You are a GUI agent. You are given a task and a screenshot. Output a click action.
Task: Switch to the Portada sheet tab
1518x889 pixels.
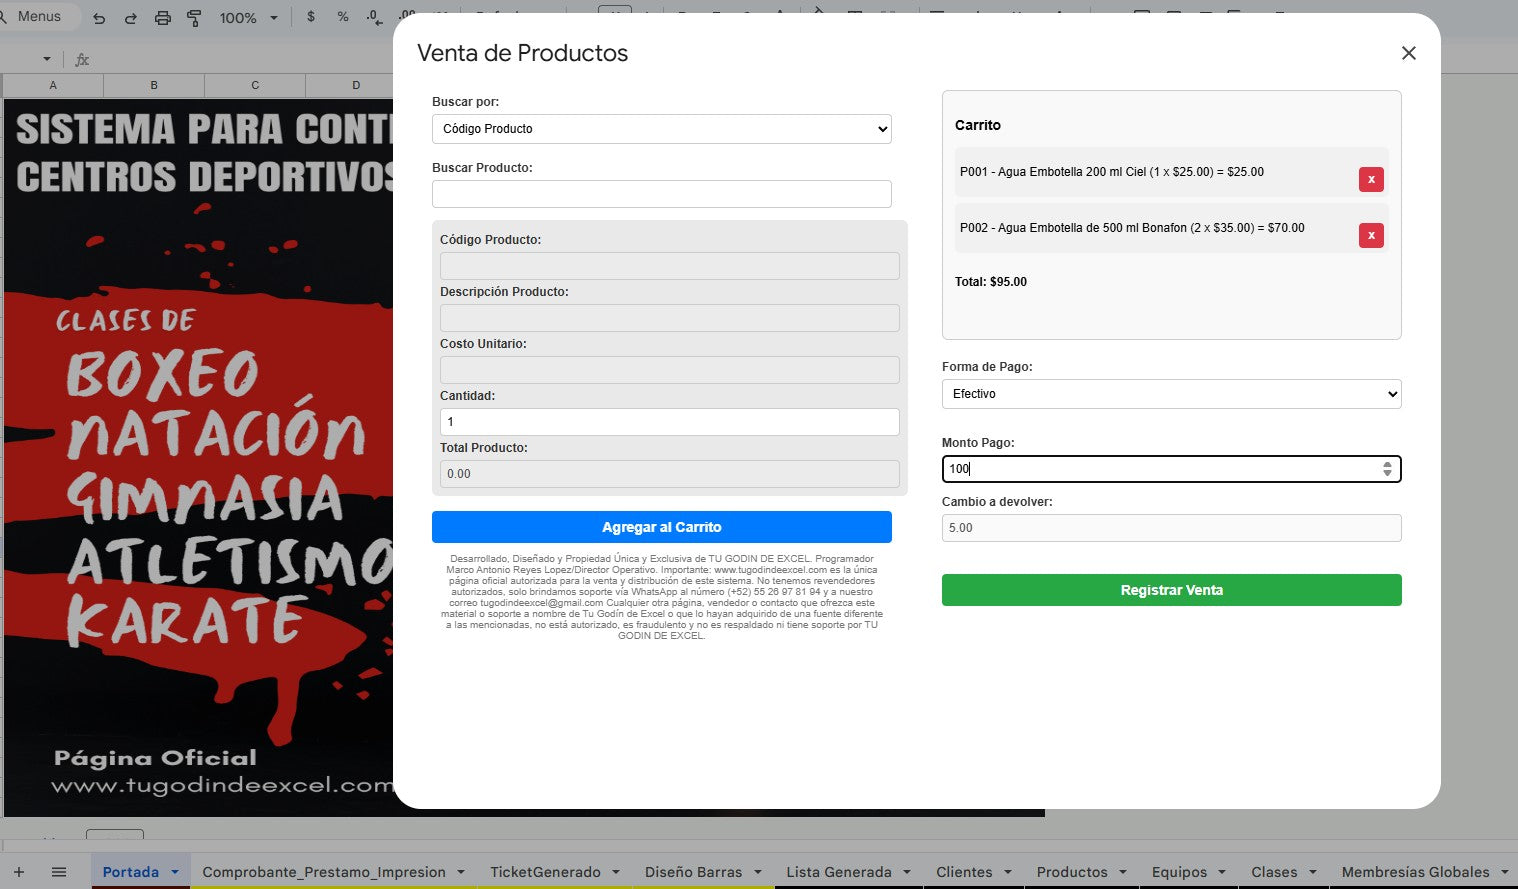131,872
